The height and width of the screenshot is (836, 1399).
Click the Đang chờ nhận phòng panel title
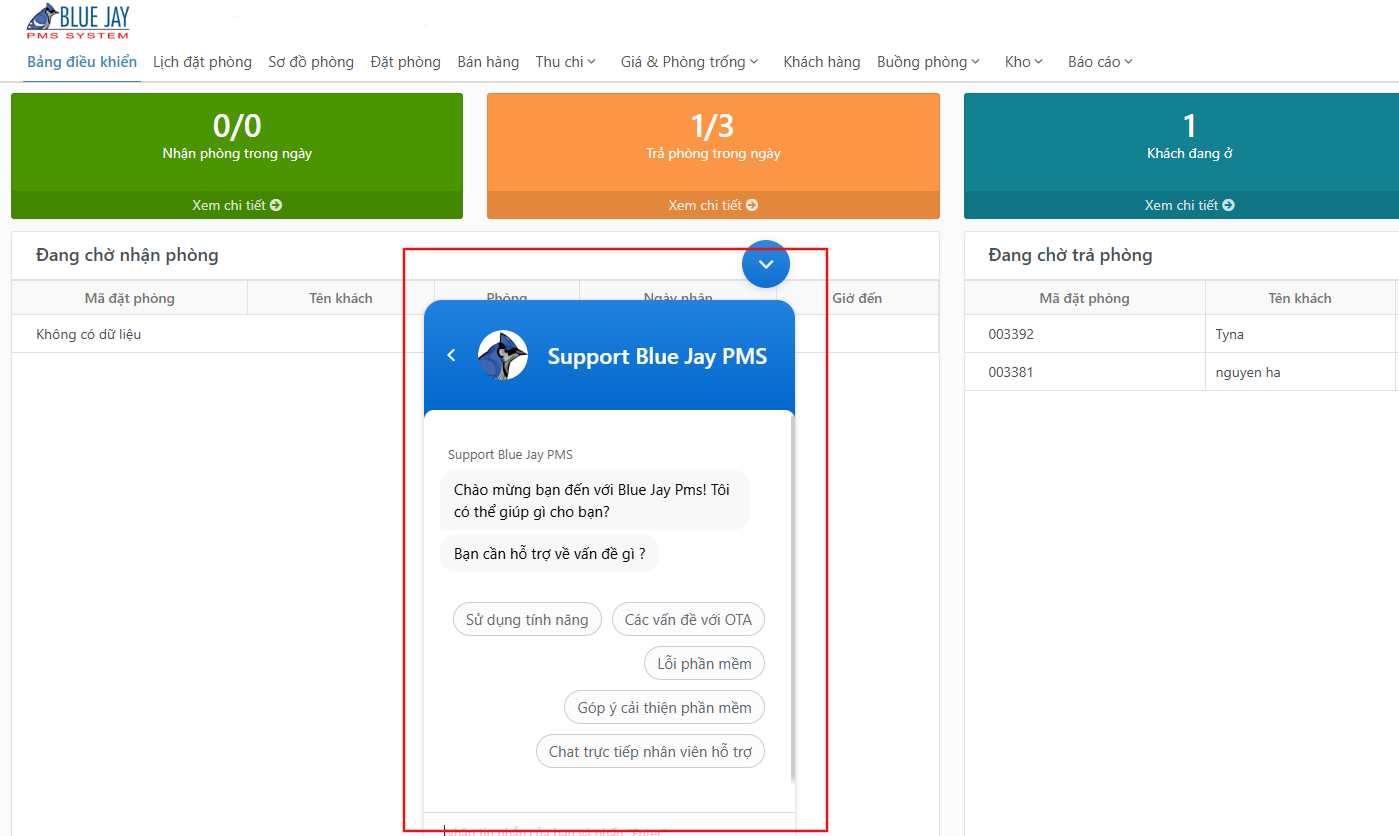click(x=127, y=255)
